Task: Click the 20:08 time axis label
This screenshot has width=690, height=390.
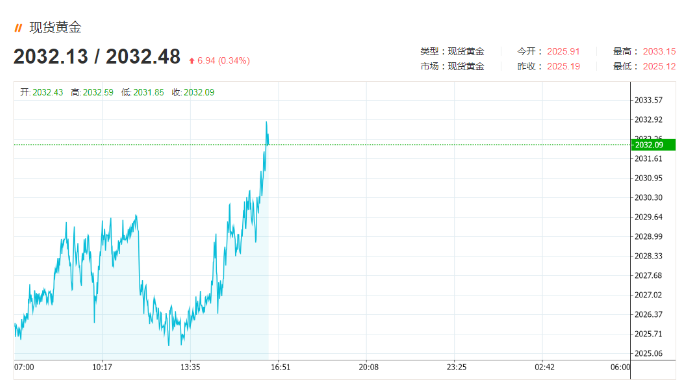Action: click(x=368, y=367)
